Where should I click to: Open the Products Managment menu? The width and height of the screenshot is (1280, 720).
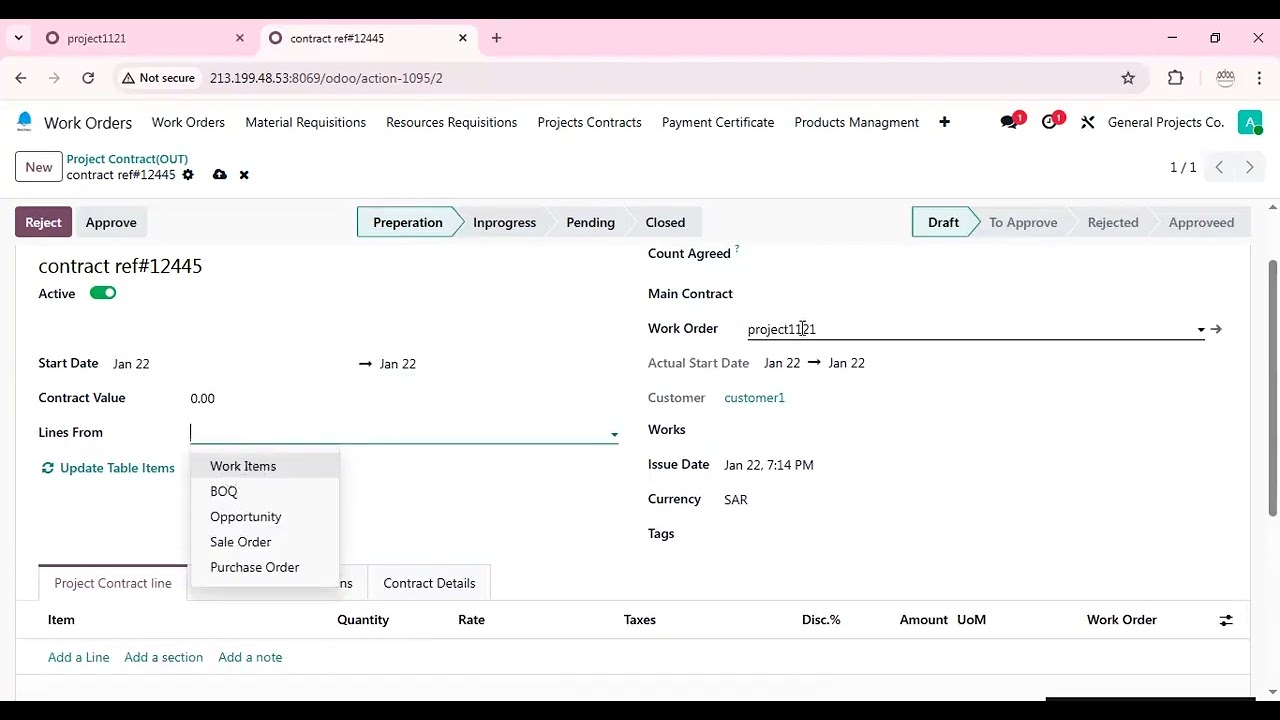(x=857, y=122)
